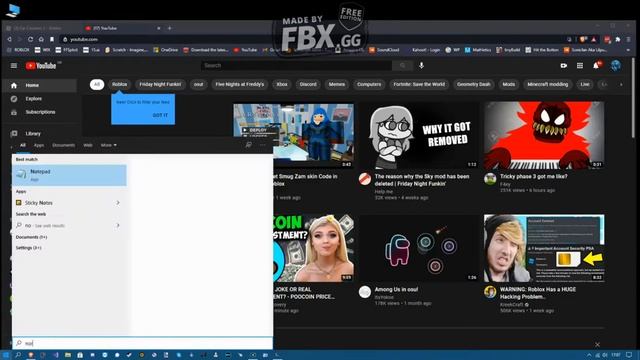
Task: Open YouTube notifications bell
Action: pyautogui.click(x=596, y=65)
